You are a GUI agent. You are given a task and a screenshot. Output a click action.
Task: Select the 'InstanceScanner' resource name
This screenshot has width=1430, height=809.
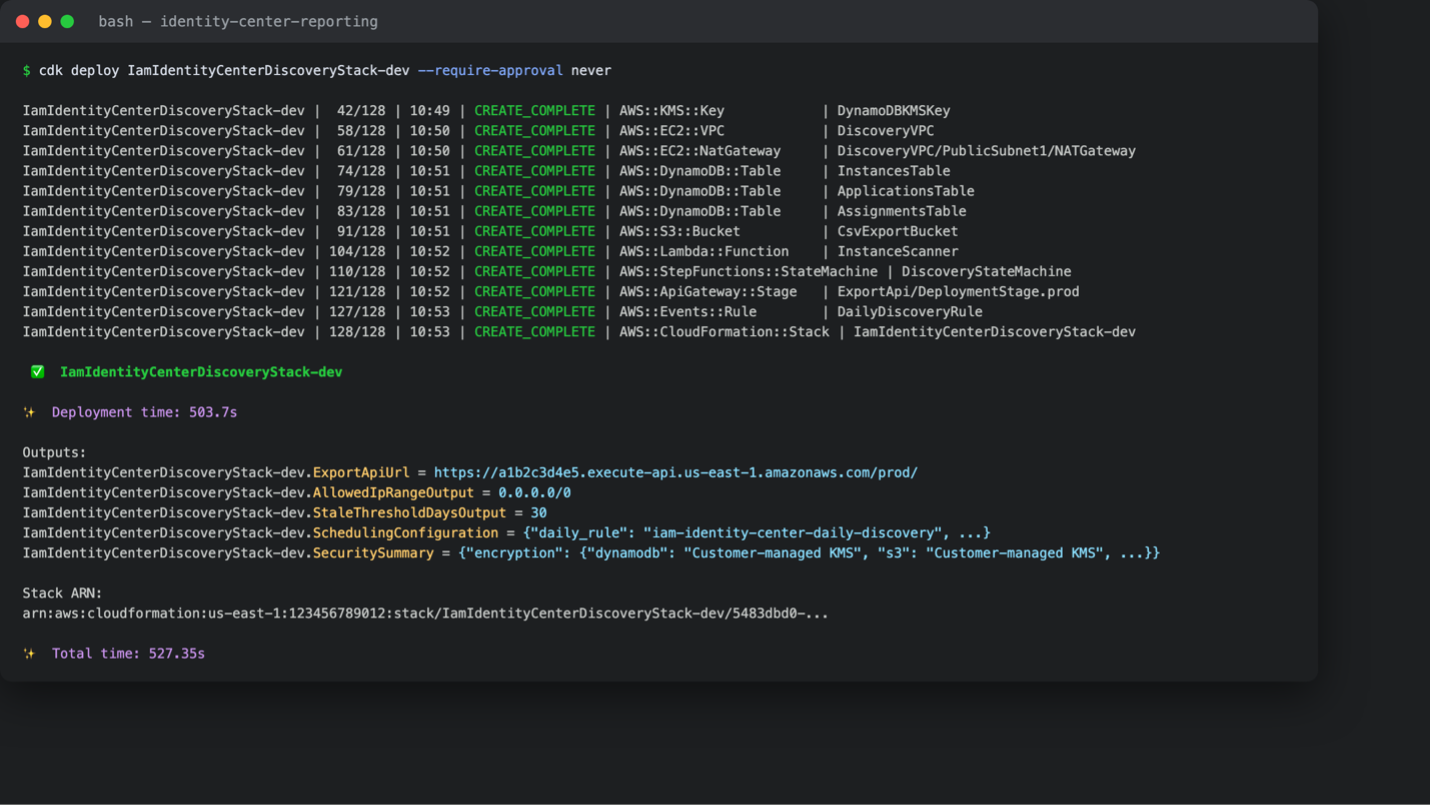[898, 251]
